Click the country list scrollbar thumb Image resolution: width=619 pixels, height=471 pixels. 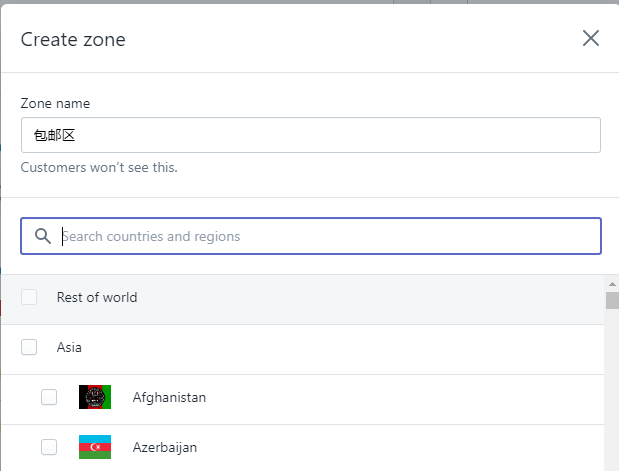[x=612, y=301]
